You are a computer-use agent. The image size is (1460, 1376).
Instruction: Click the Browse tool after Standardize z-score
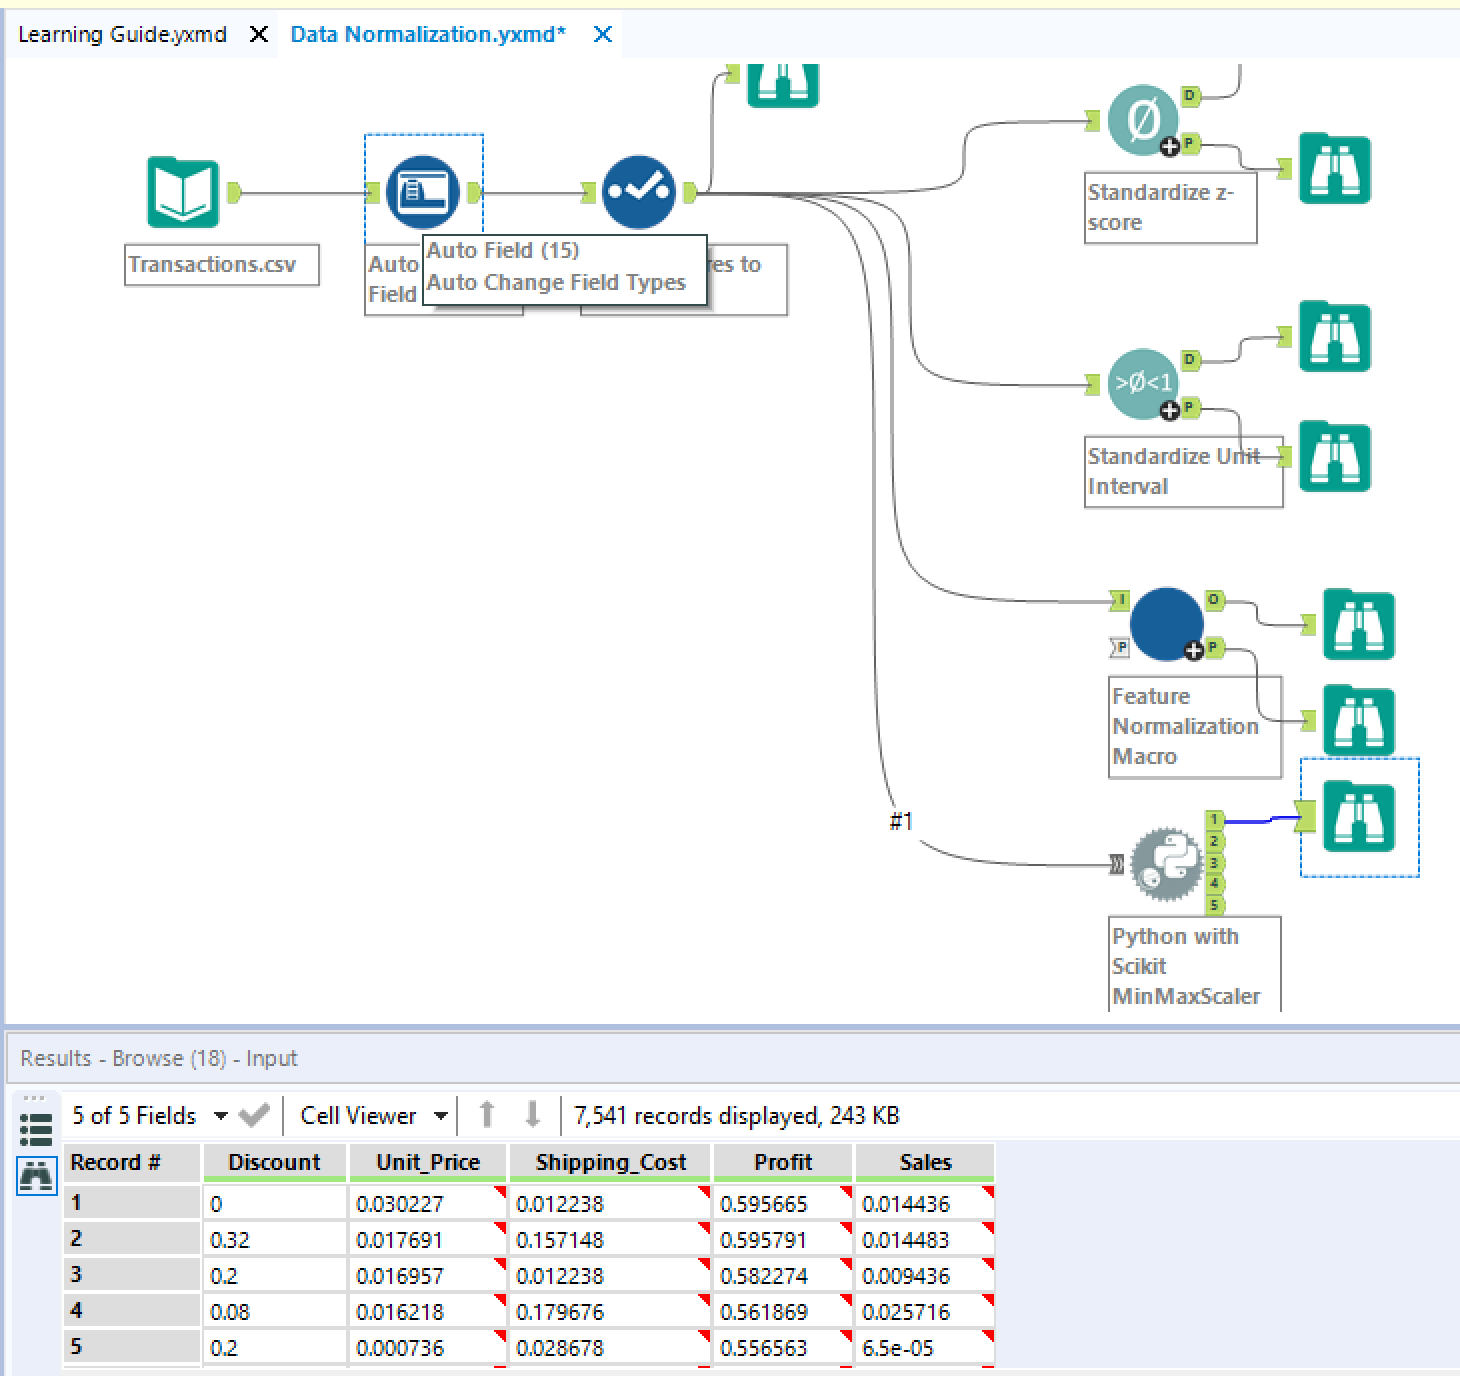(1335, 170)
